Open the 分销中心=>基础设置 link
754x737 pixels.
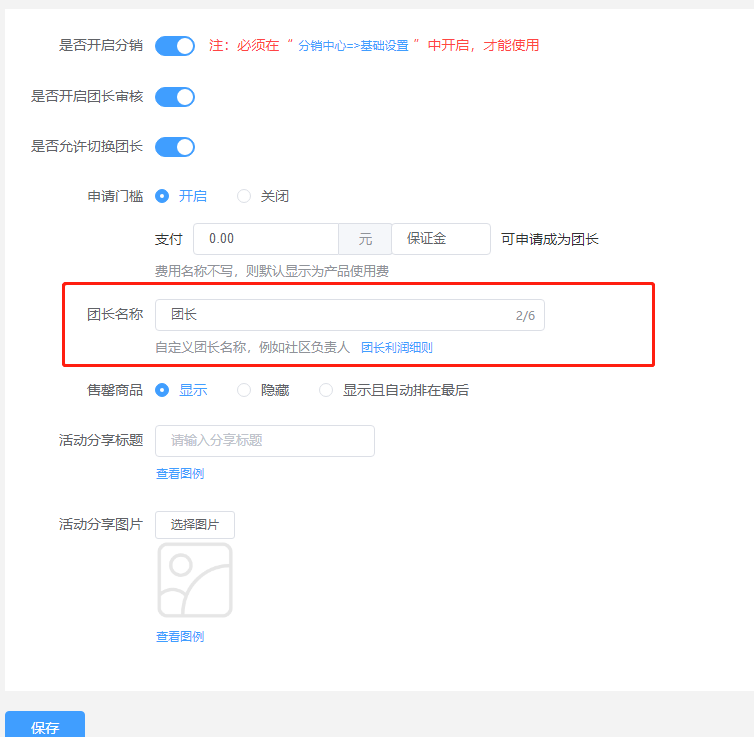pos(353,46)
